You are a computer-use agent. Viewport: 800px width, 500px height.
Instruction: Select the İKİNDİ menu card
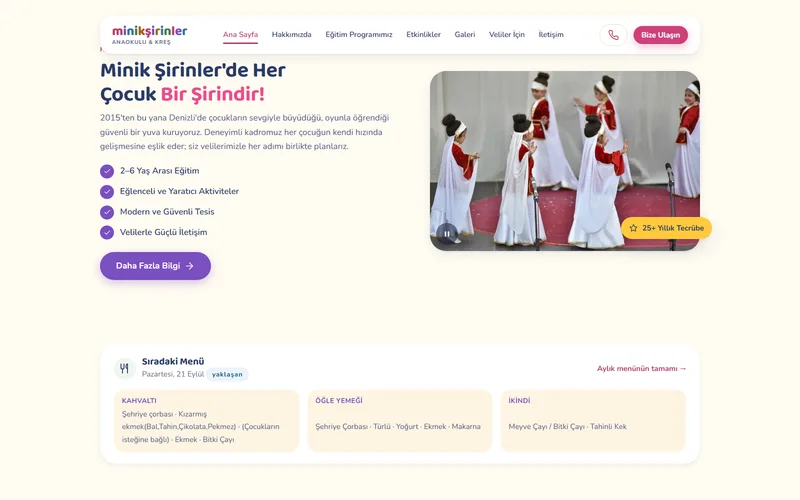coord(593,421)
